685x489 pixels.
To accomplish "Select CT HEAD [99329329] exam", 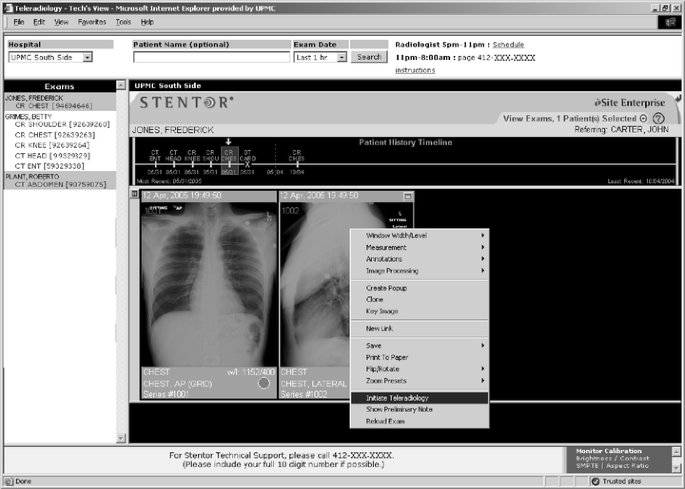I will coord(52,156).
